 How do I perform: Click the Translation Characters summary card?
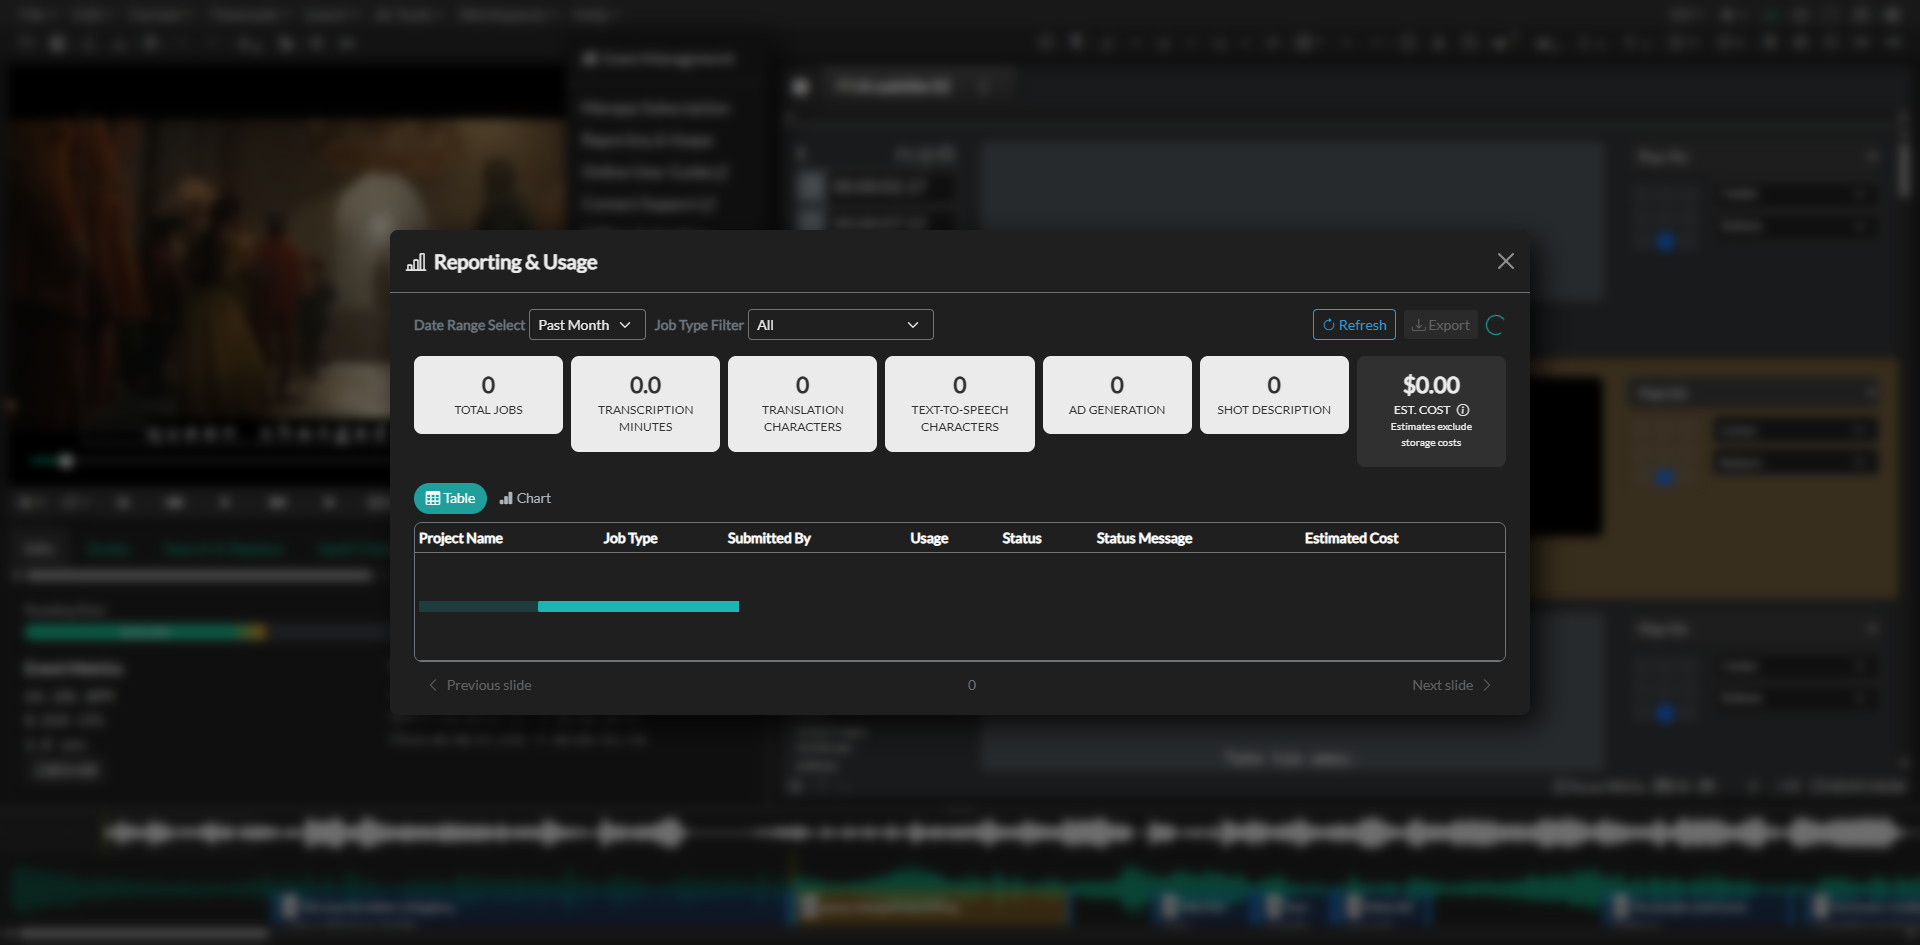tap(802, 404)
